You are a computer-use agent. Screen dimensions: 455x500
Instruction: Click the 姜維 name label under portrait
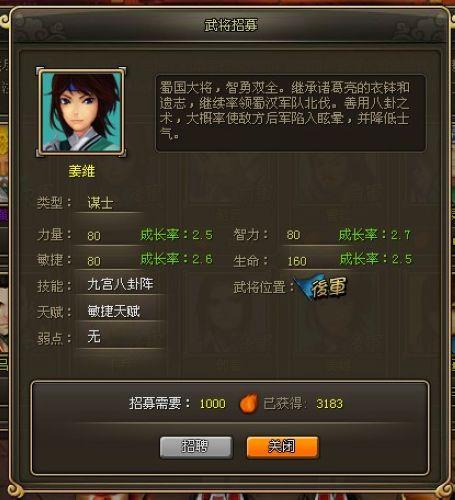point(82,171)
